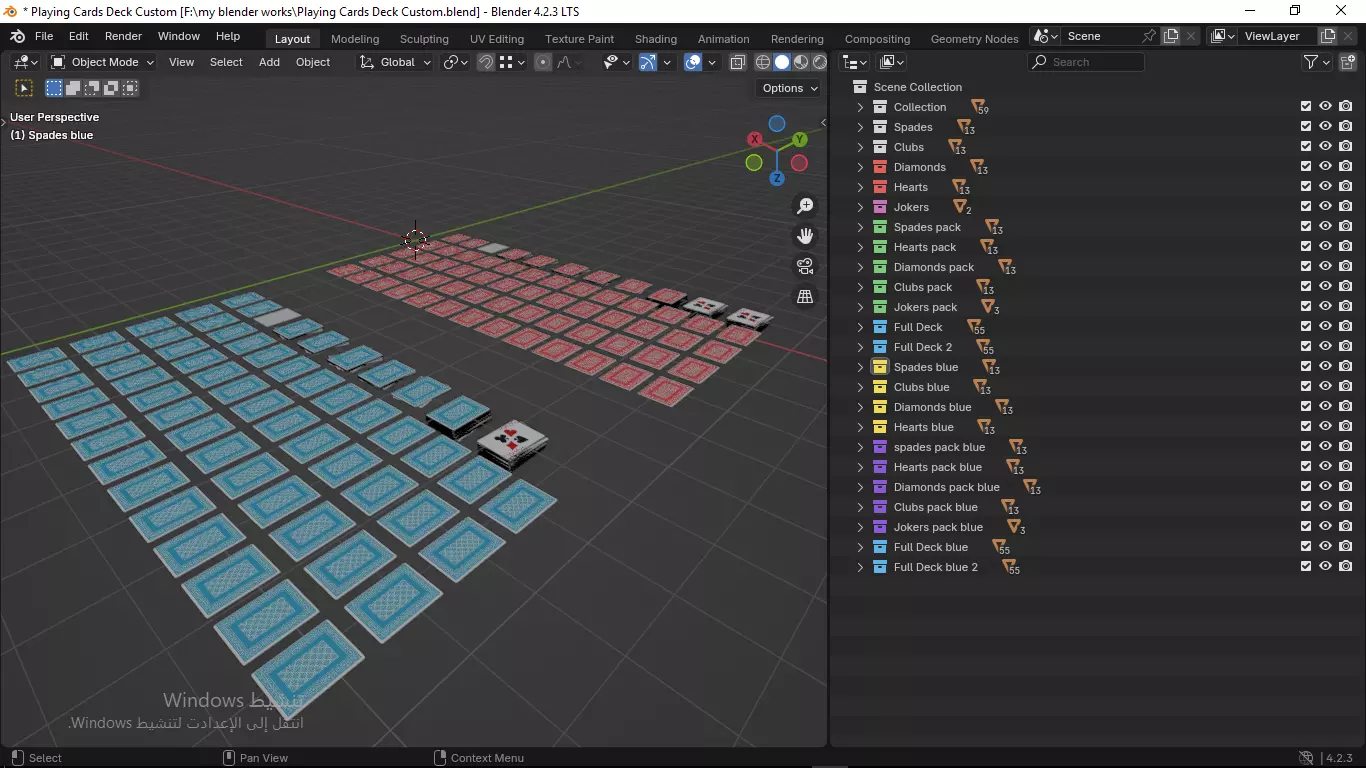Hide the Hearts collection in viewport
1366x768 pixels.
[x=1325, y=186]
